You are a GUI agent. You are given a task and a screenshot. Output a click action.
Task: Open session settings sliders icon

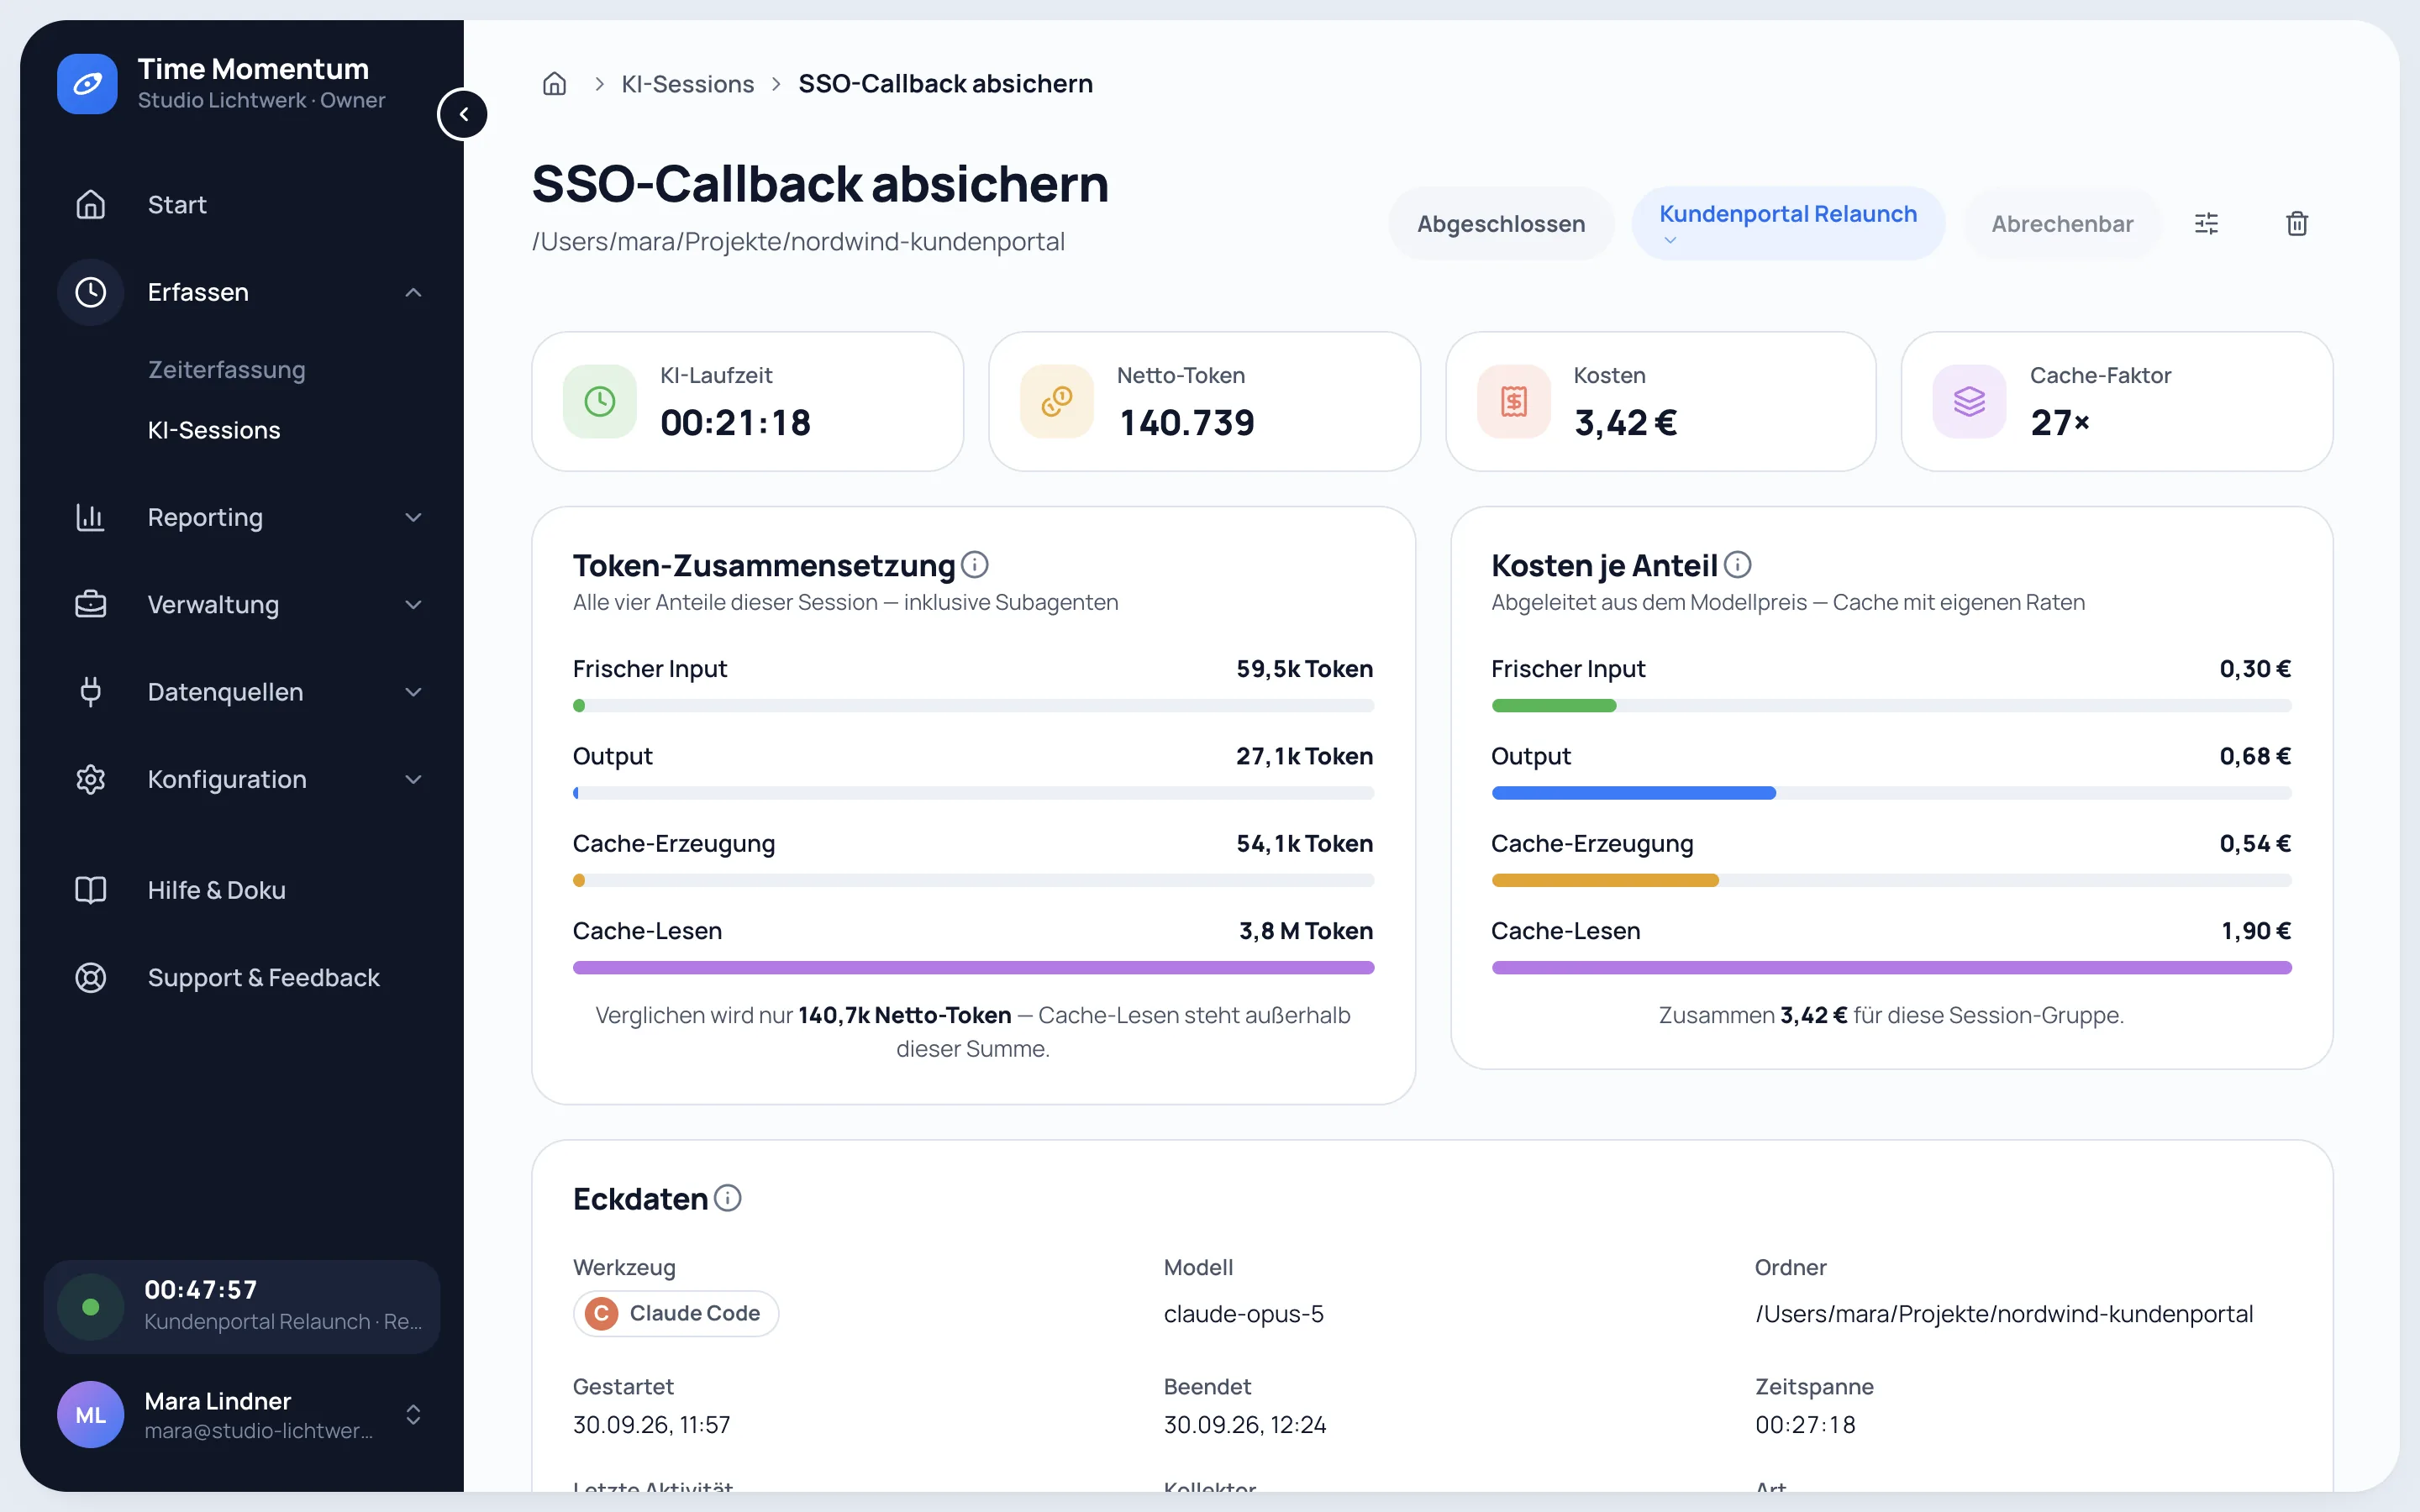click(2206, 223)
